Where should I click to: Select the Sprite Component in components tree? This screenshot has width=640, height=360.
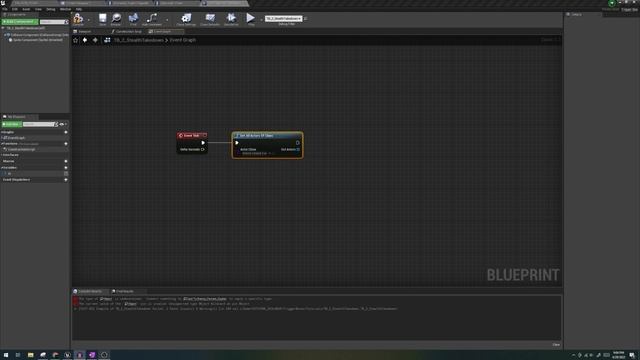[x=37, y=40]
